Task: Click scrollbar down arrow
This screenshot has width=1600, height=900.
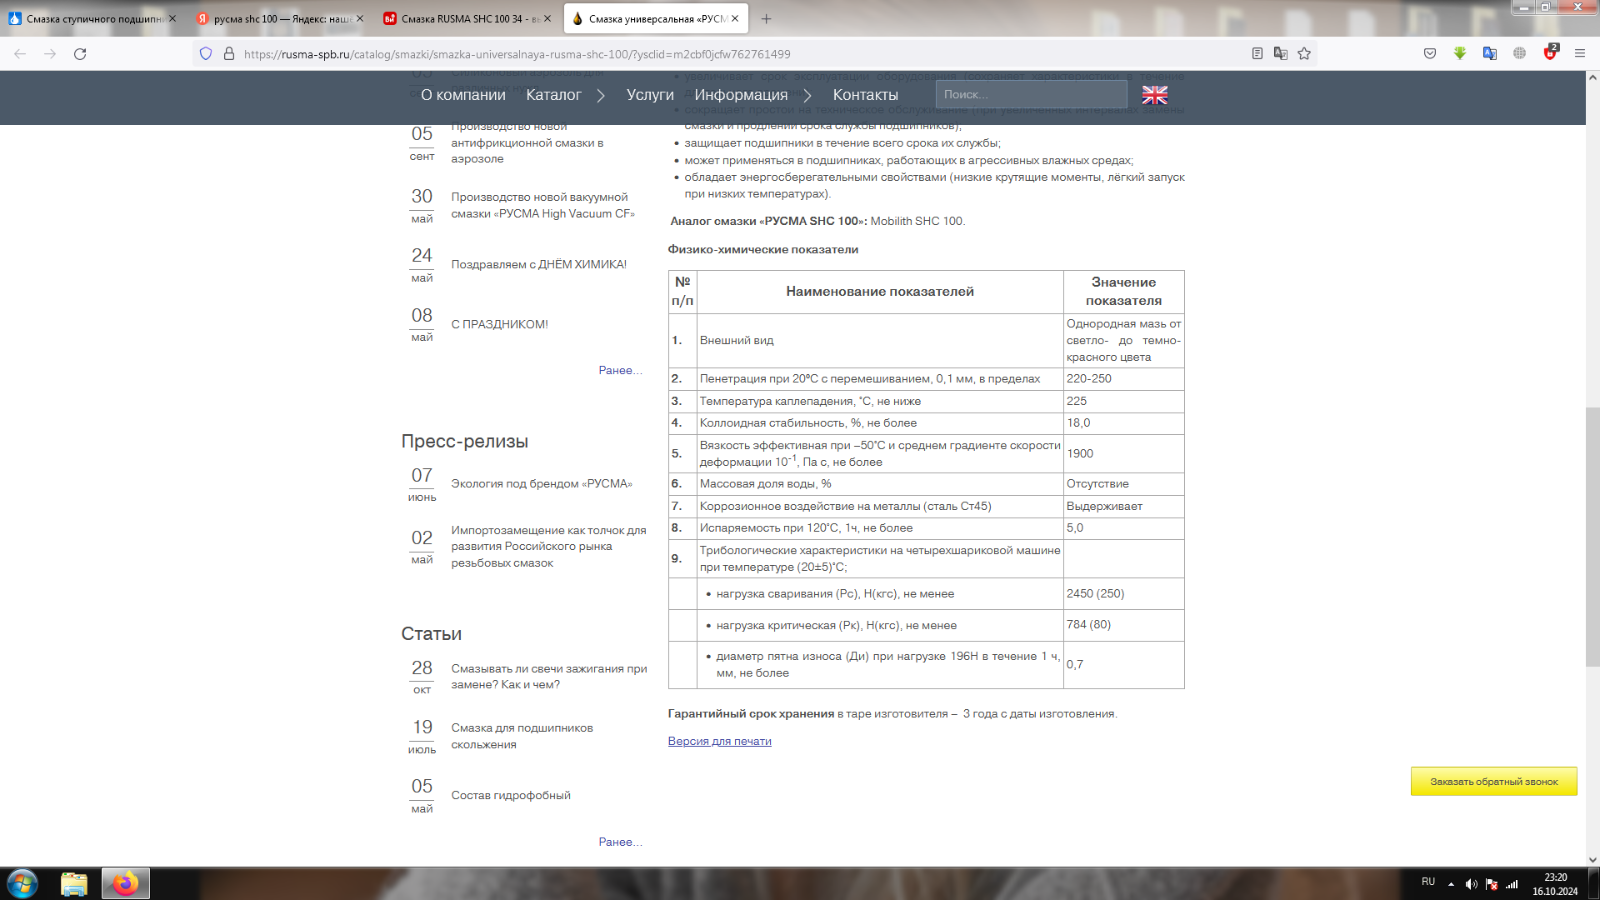Action: click(x=1592, y=859)
